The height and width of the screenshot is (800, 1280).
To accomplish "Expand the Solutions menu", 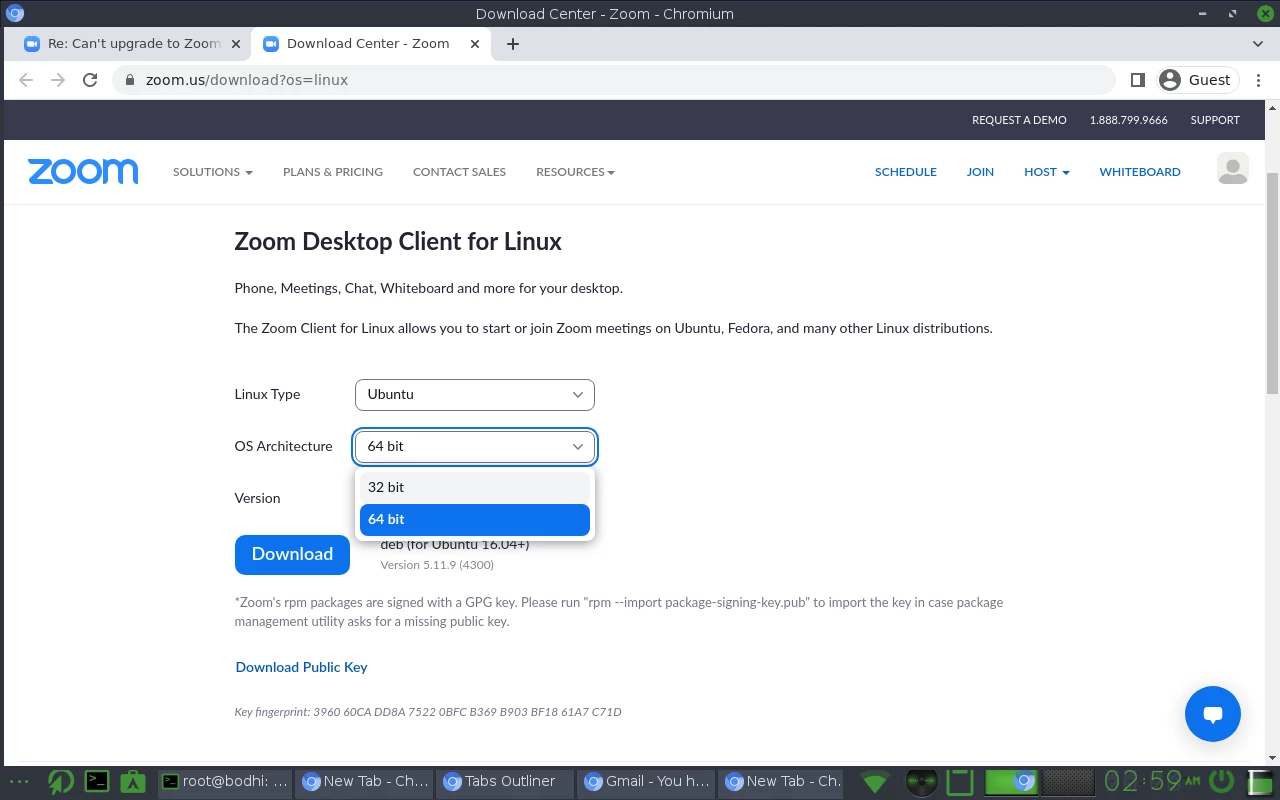I will coord(212,172).
